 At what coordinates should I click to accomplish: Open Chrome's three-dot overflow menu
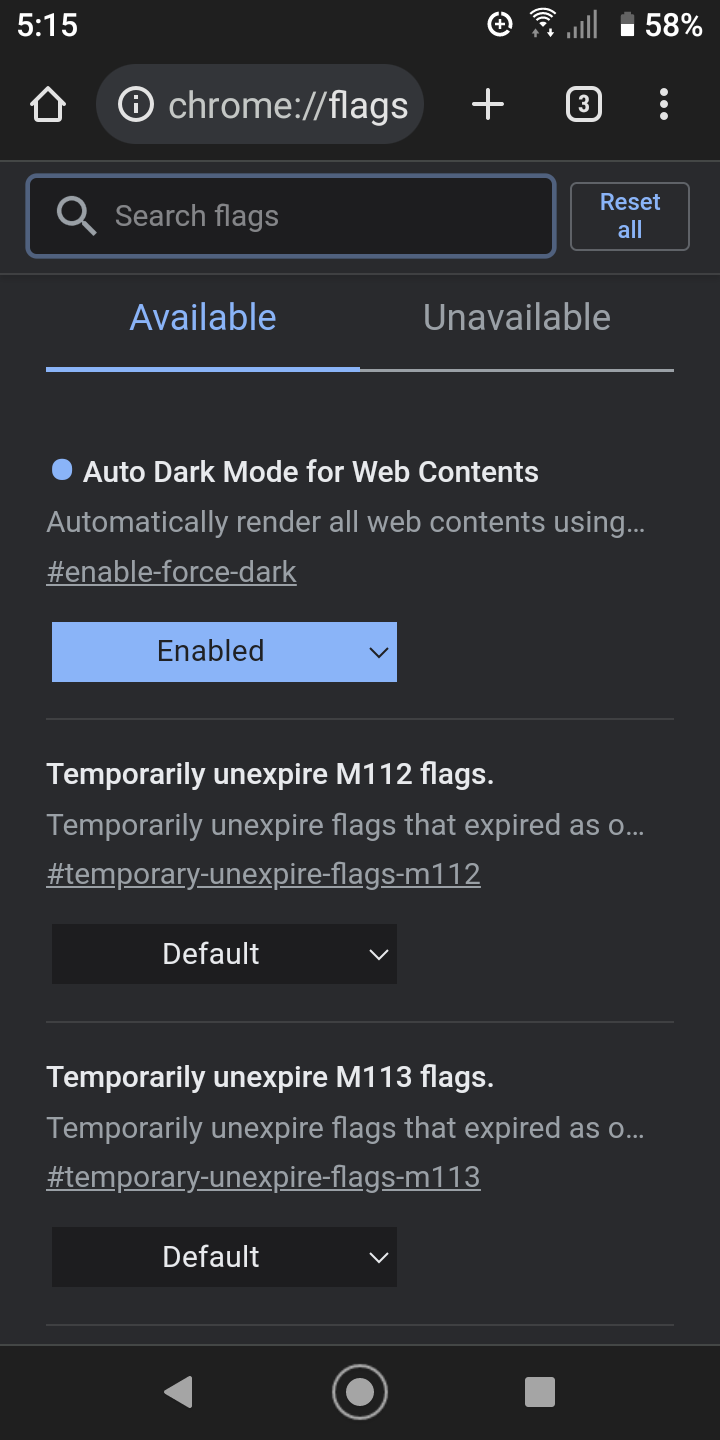click(664, 104)
